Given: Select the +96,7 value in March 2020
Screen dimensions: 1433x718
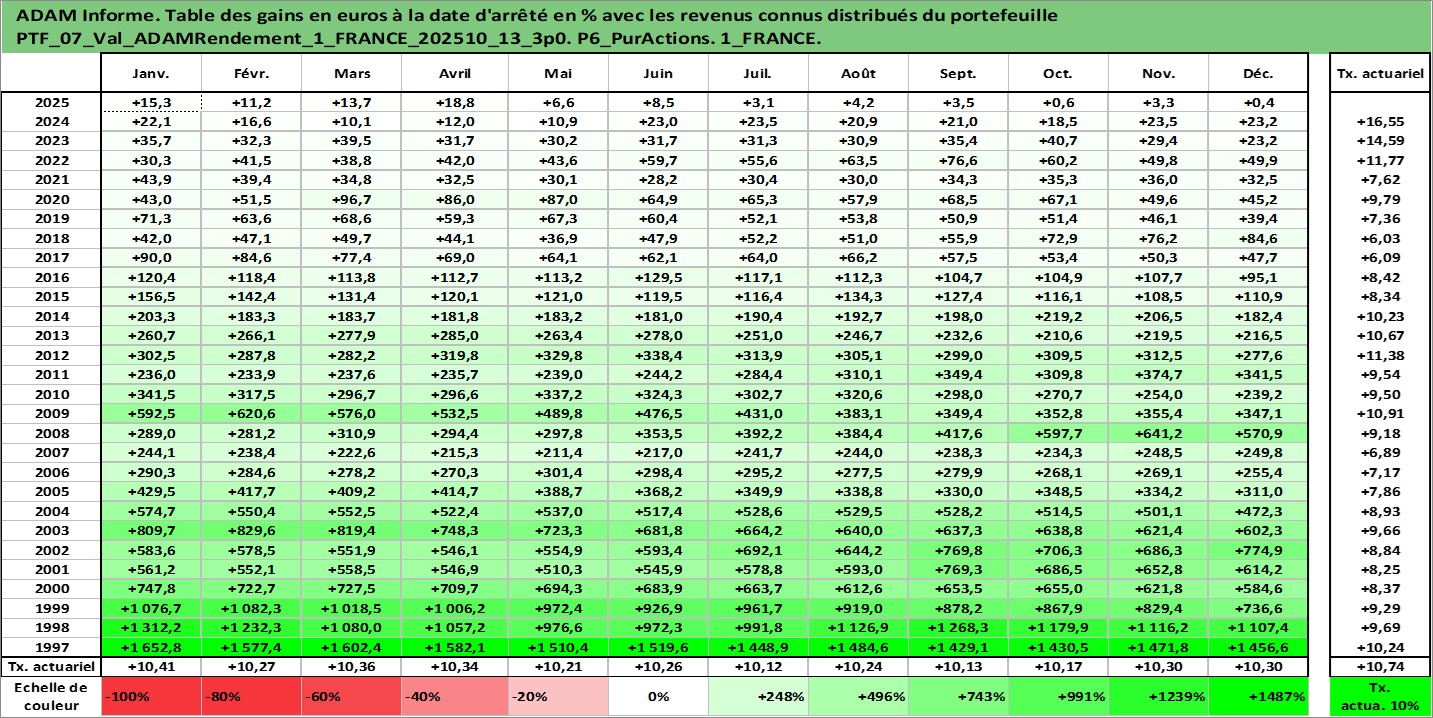Looking at the screenshot, I should tap(351, 199).
